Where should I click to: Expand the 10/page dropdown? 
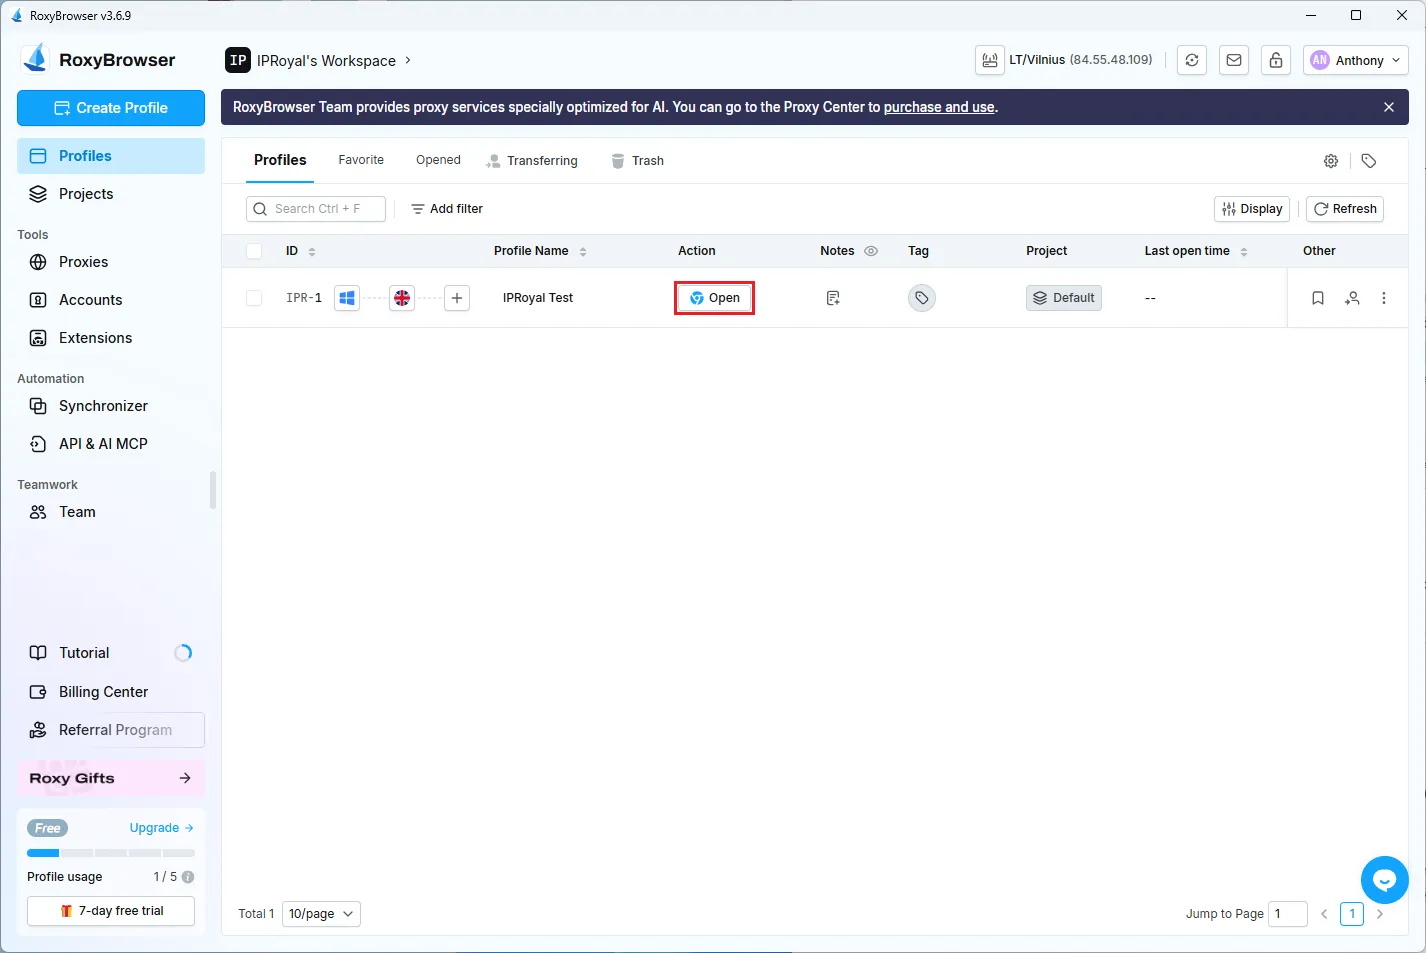321,914
